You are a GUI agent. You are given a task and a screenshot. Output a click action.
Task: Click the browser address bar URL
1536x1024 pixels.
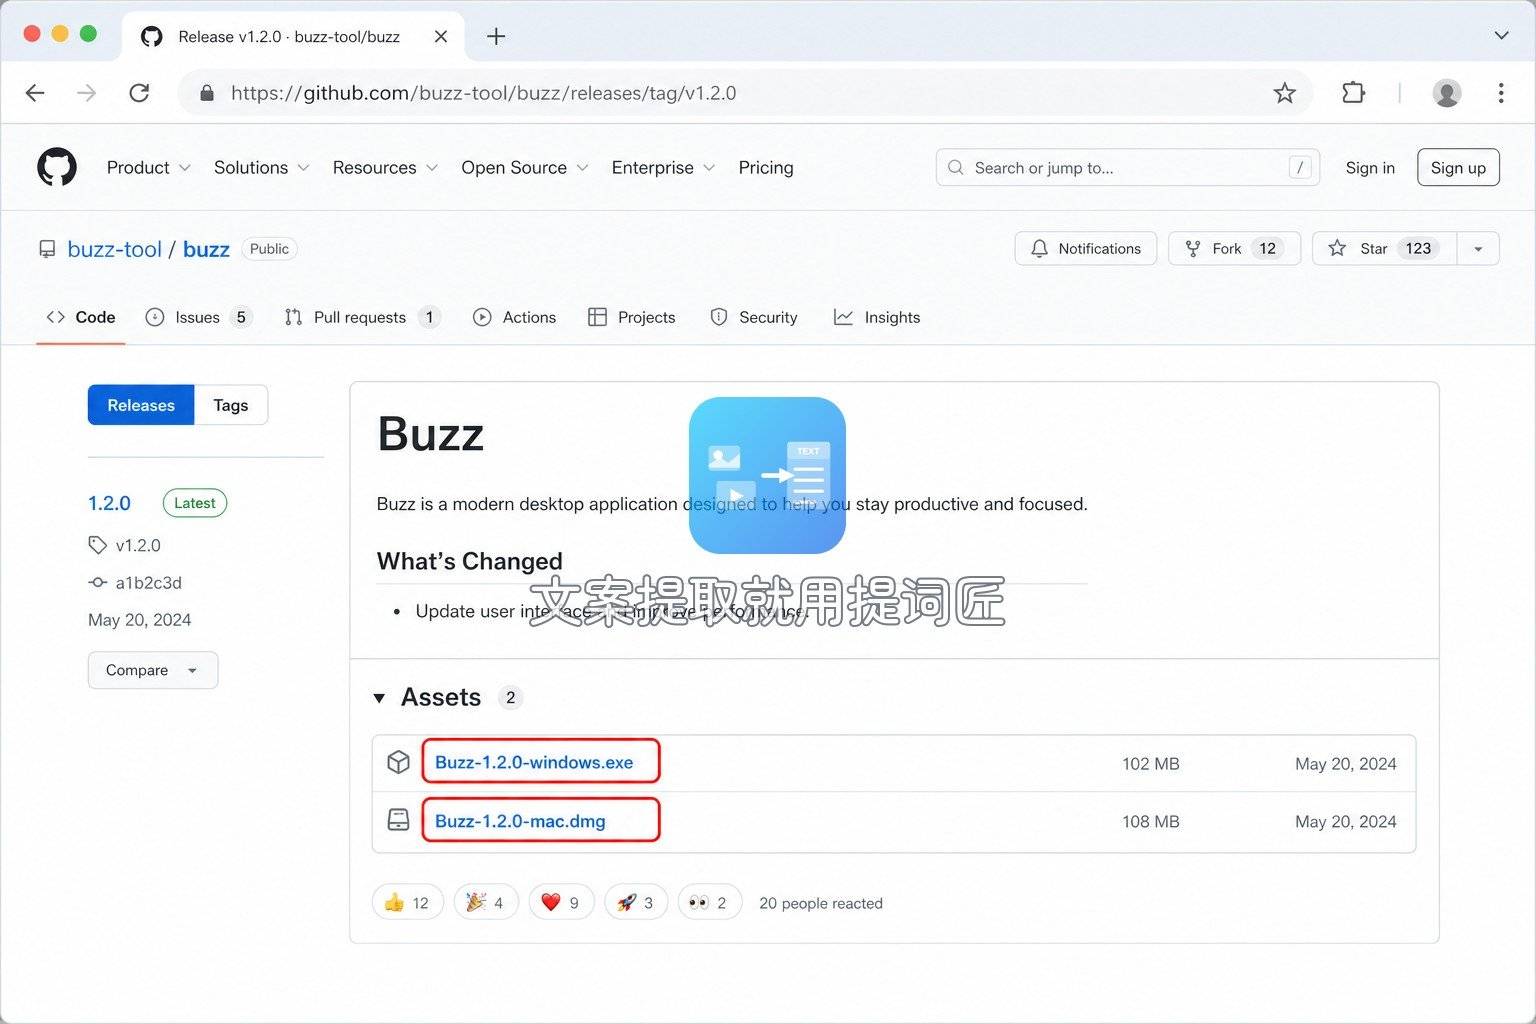pos(483,93)
